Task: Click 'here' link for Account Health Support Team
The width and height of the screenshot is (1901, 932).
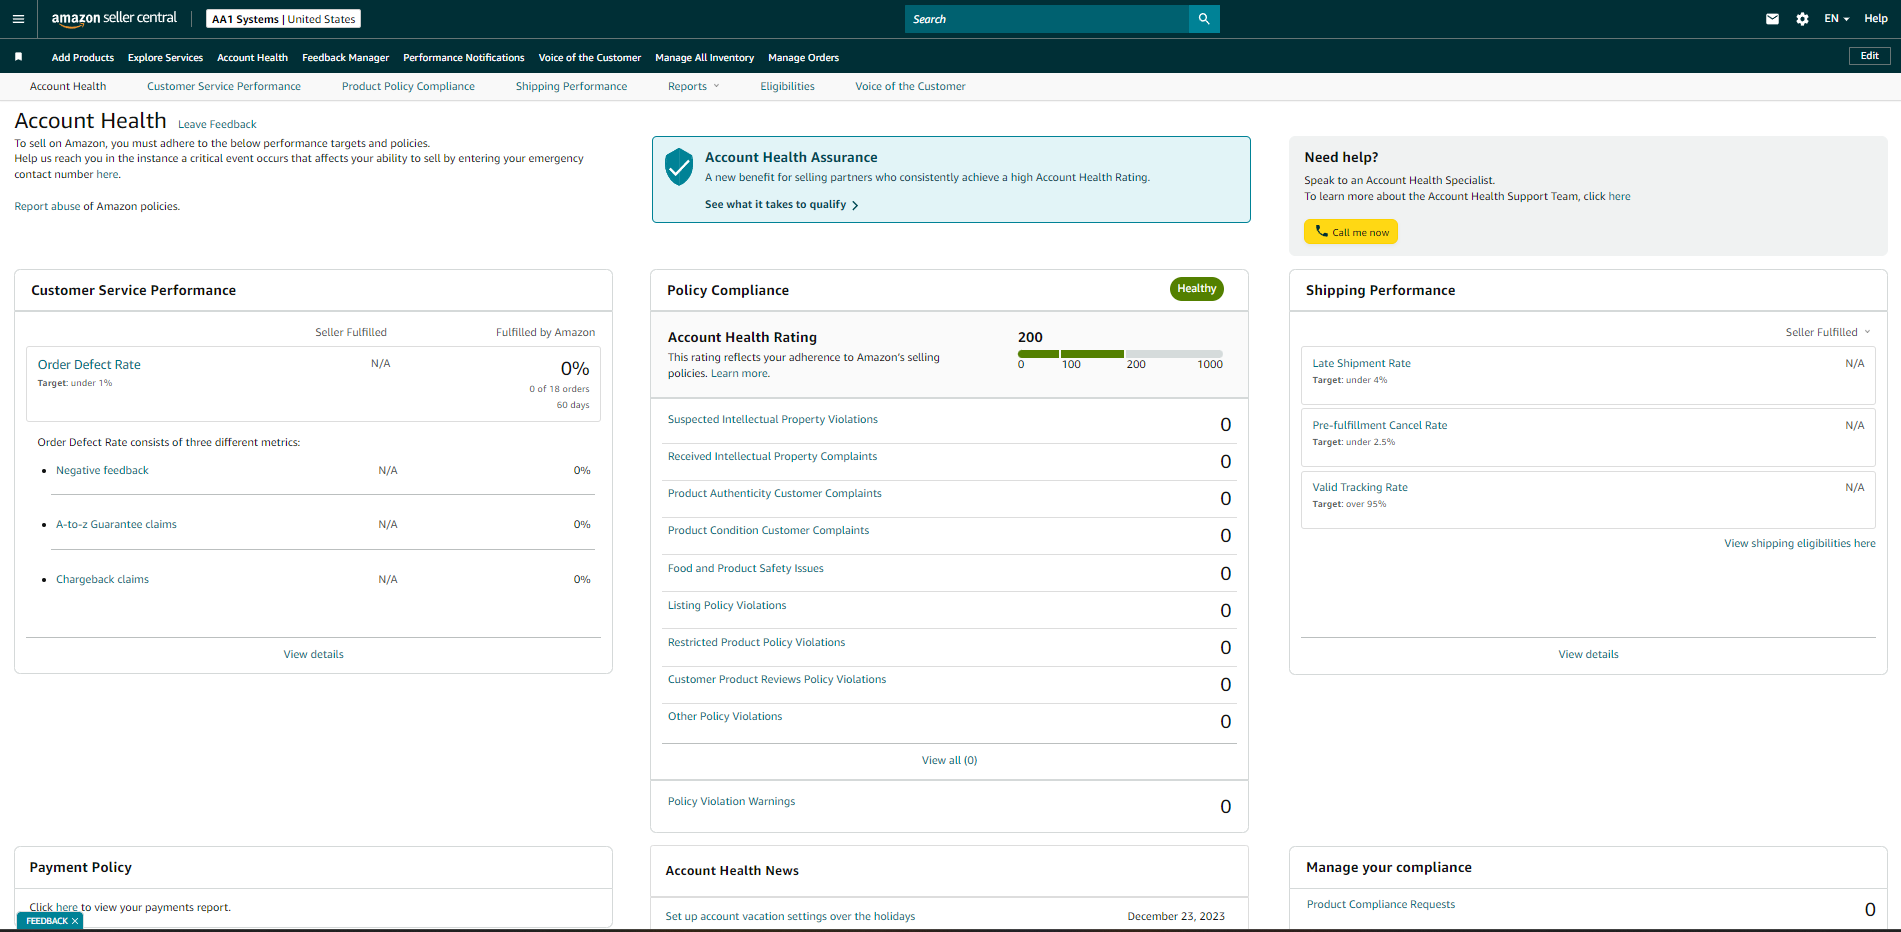Action: (1619, 197)
